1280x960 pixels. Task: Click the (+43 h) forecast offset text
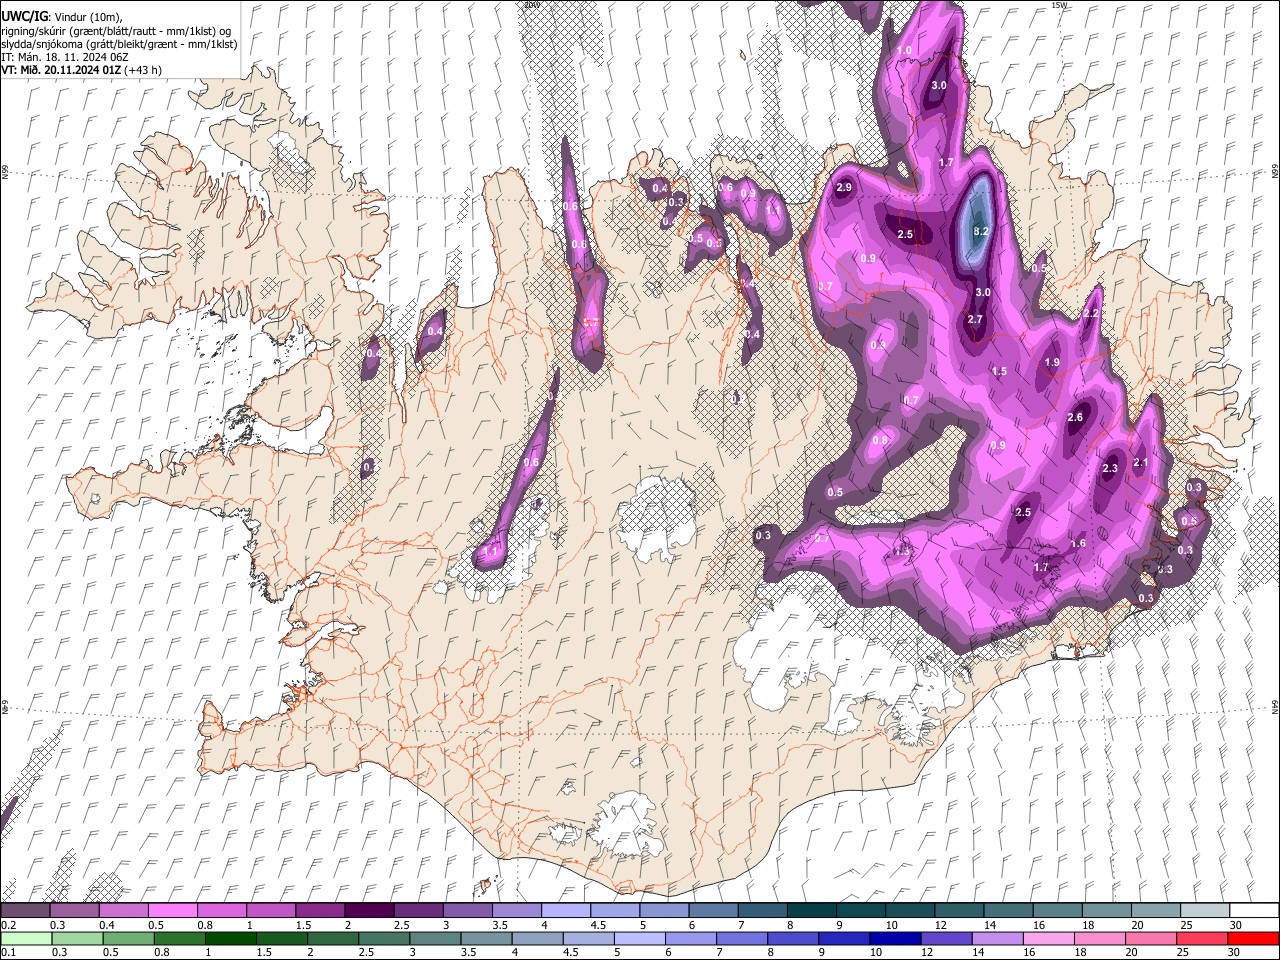[x=144, y=70]
